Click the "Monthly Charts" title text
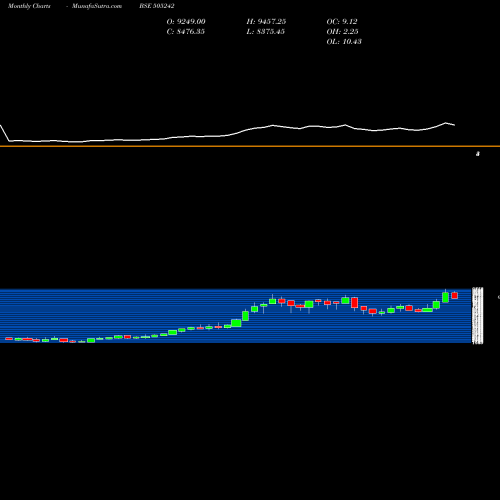 (29, 6)
